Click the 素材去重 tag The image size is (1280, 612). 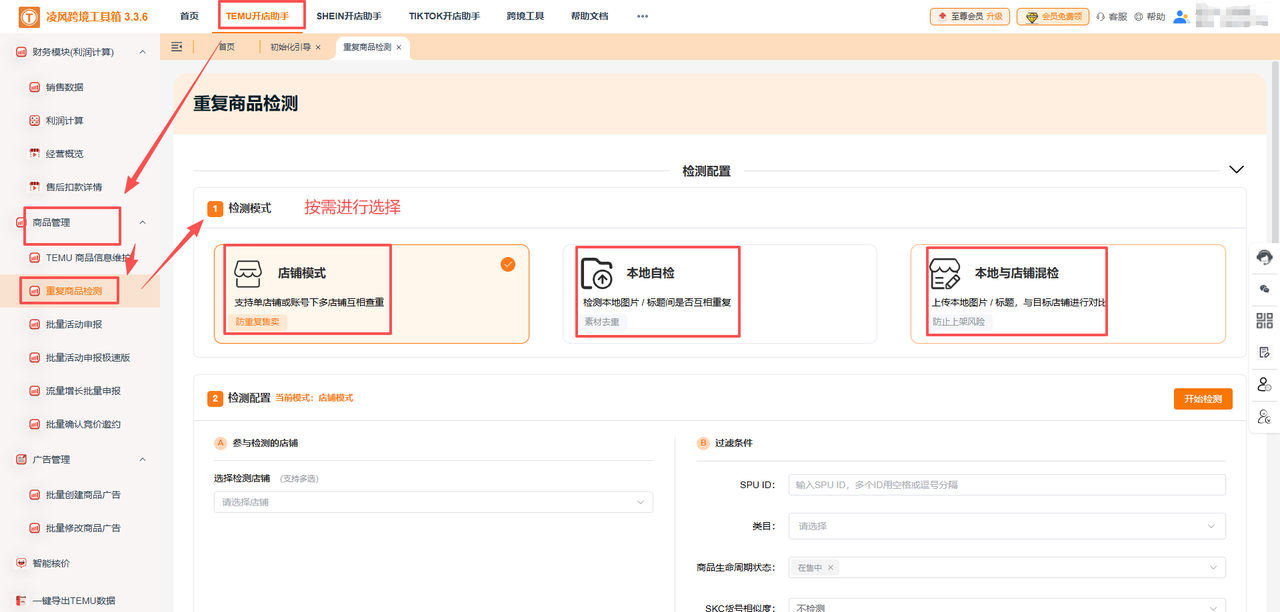603,322
